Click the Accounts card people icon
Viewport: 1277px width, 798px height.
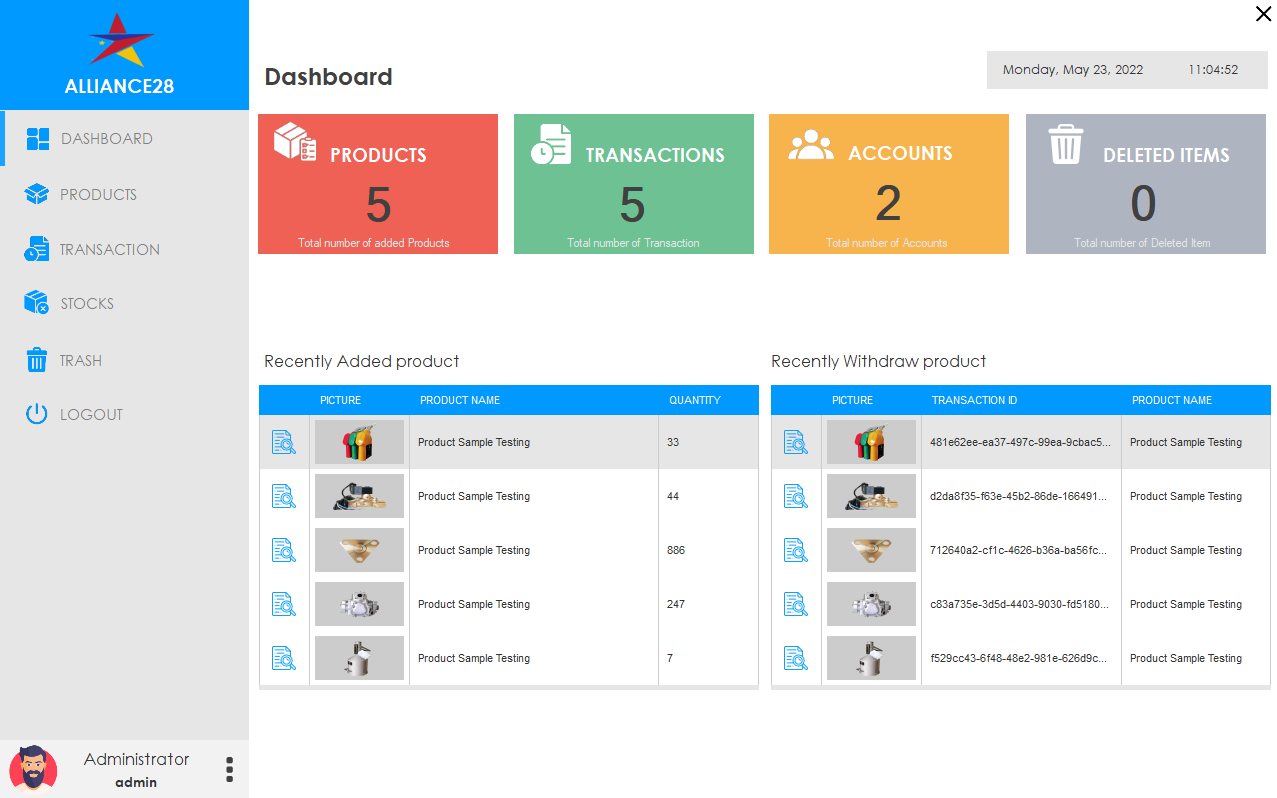pos(810,145)
